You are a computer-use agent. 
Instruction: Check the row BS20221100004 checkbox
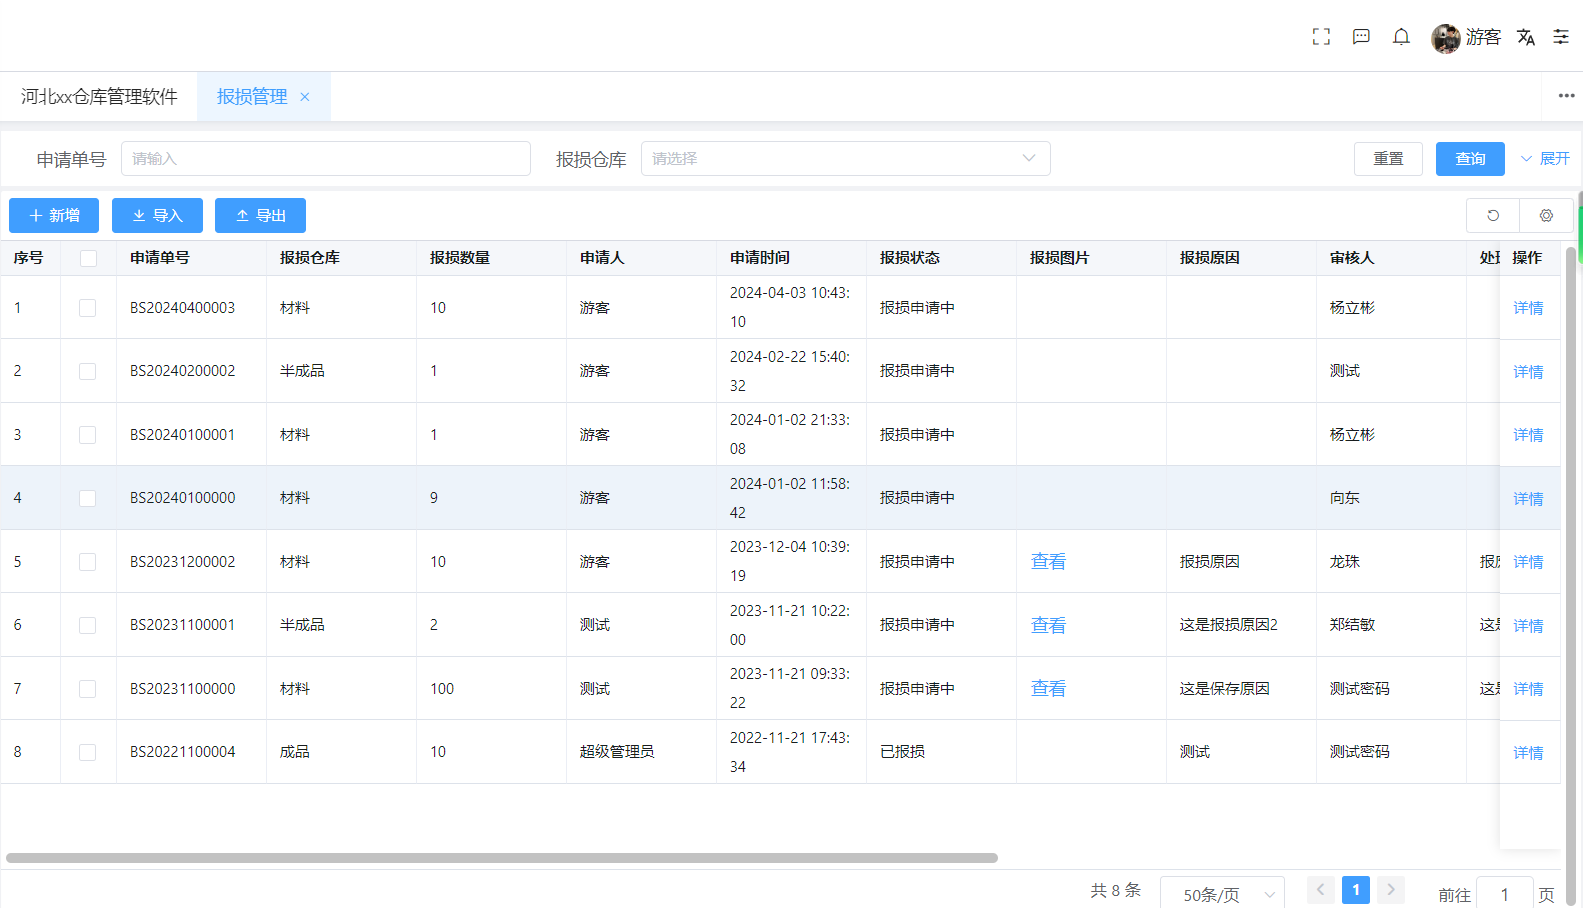[x=88, y=752]
